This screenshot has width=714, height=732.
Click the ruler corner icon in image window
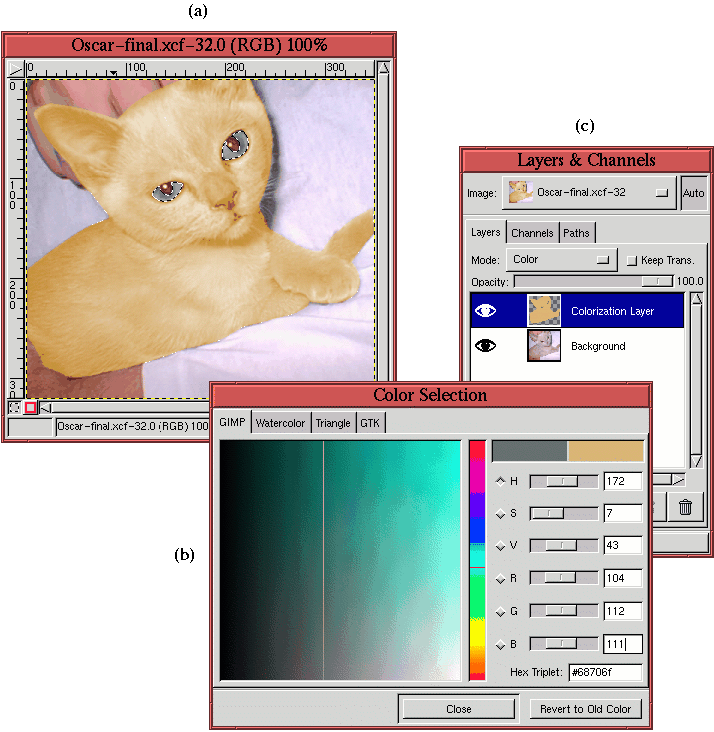(15, 69)
